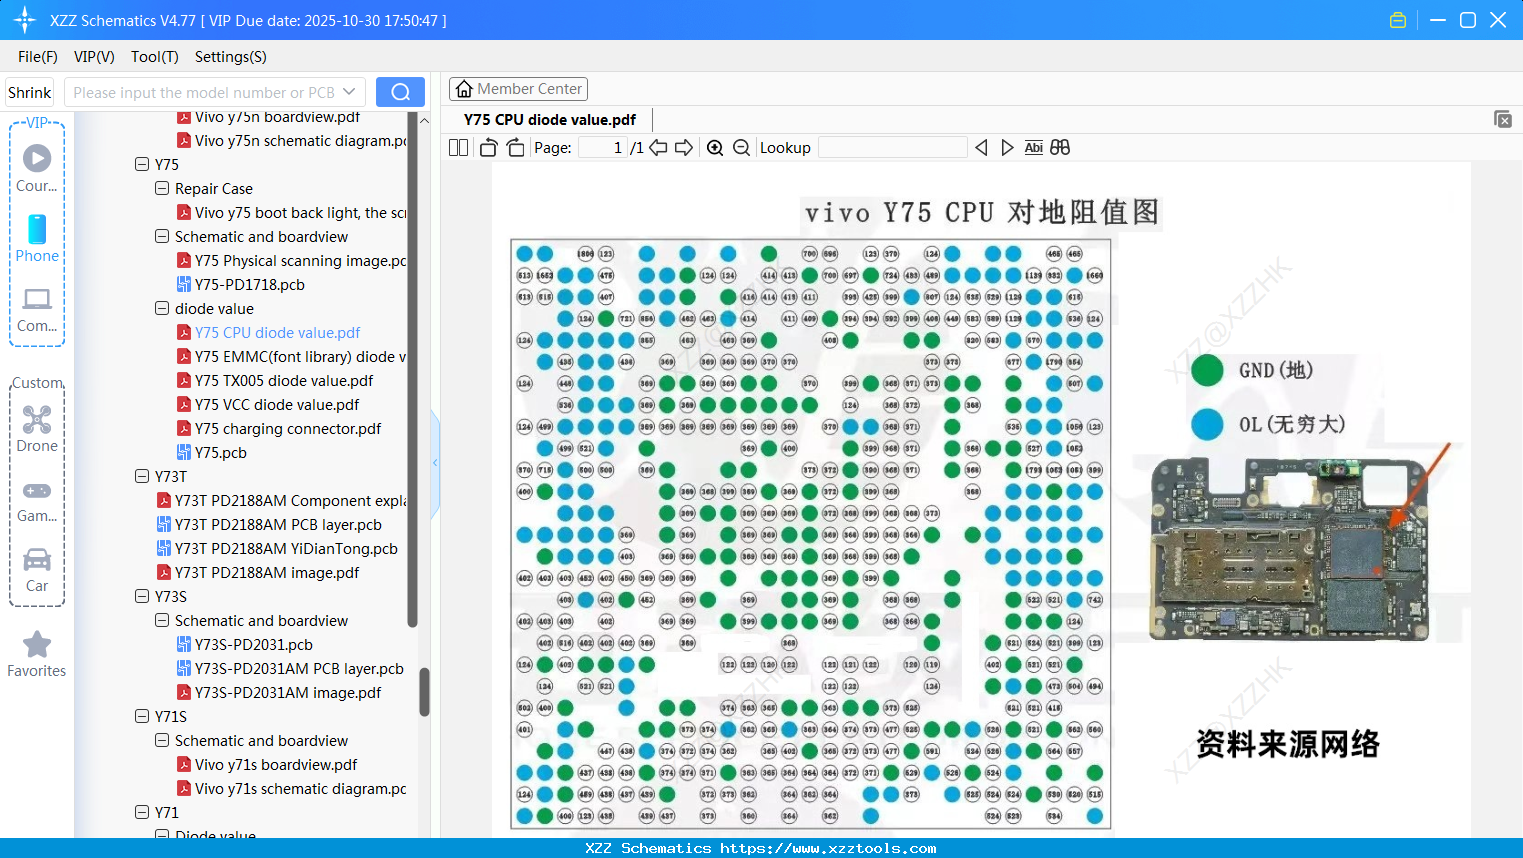Screen dimensions: 1523x858
Task: Click the blue search magnifier button
Action: click(x=400, y=92)
